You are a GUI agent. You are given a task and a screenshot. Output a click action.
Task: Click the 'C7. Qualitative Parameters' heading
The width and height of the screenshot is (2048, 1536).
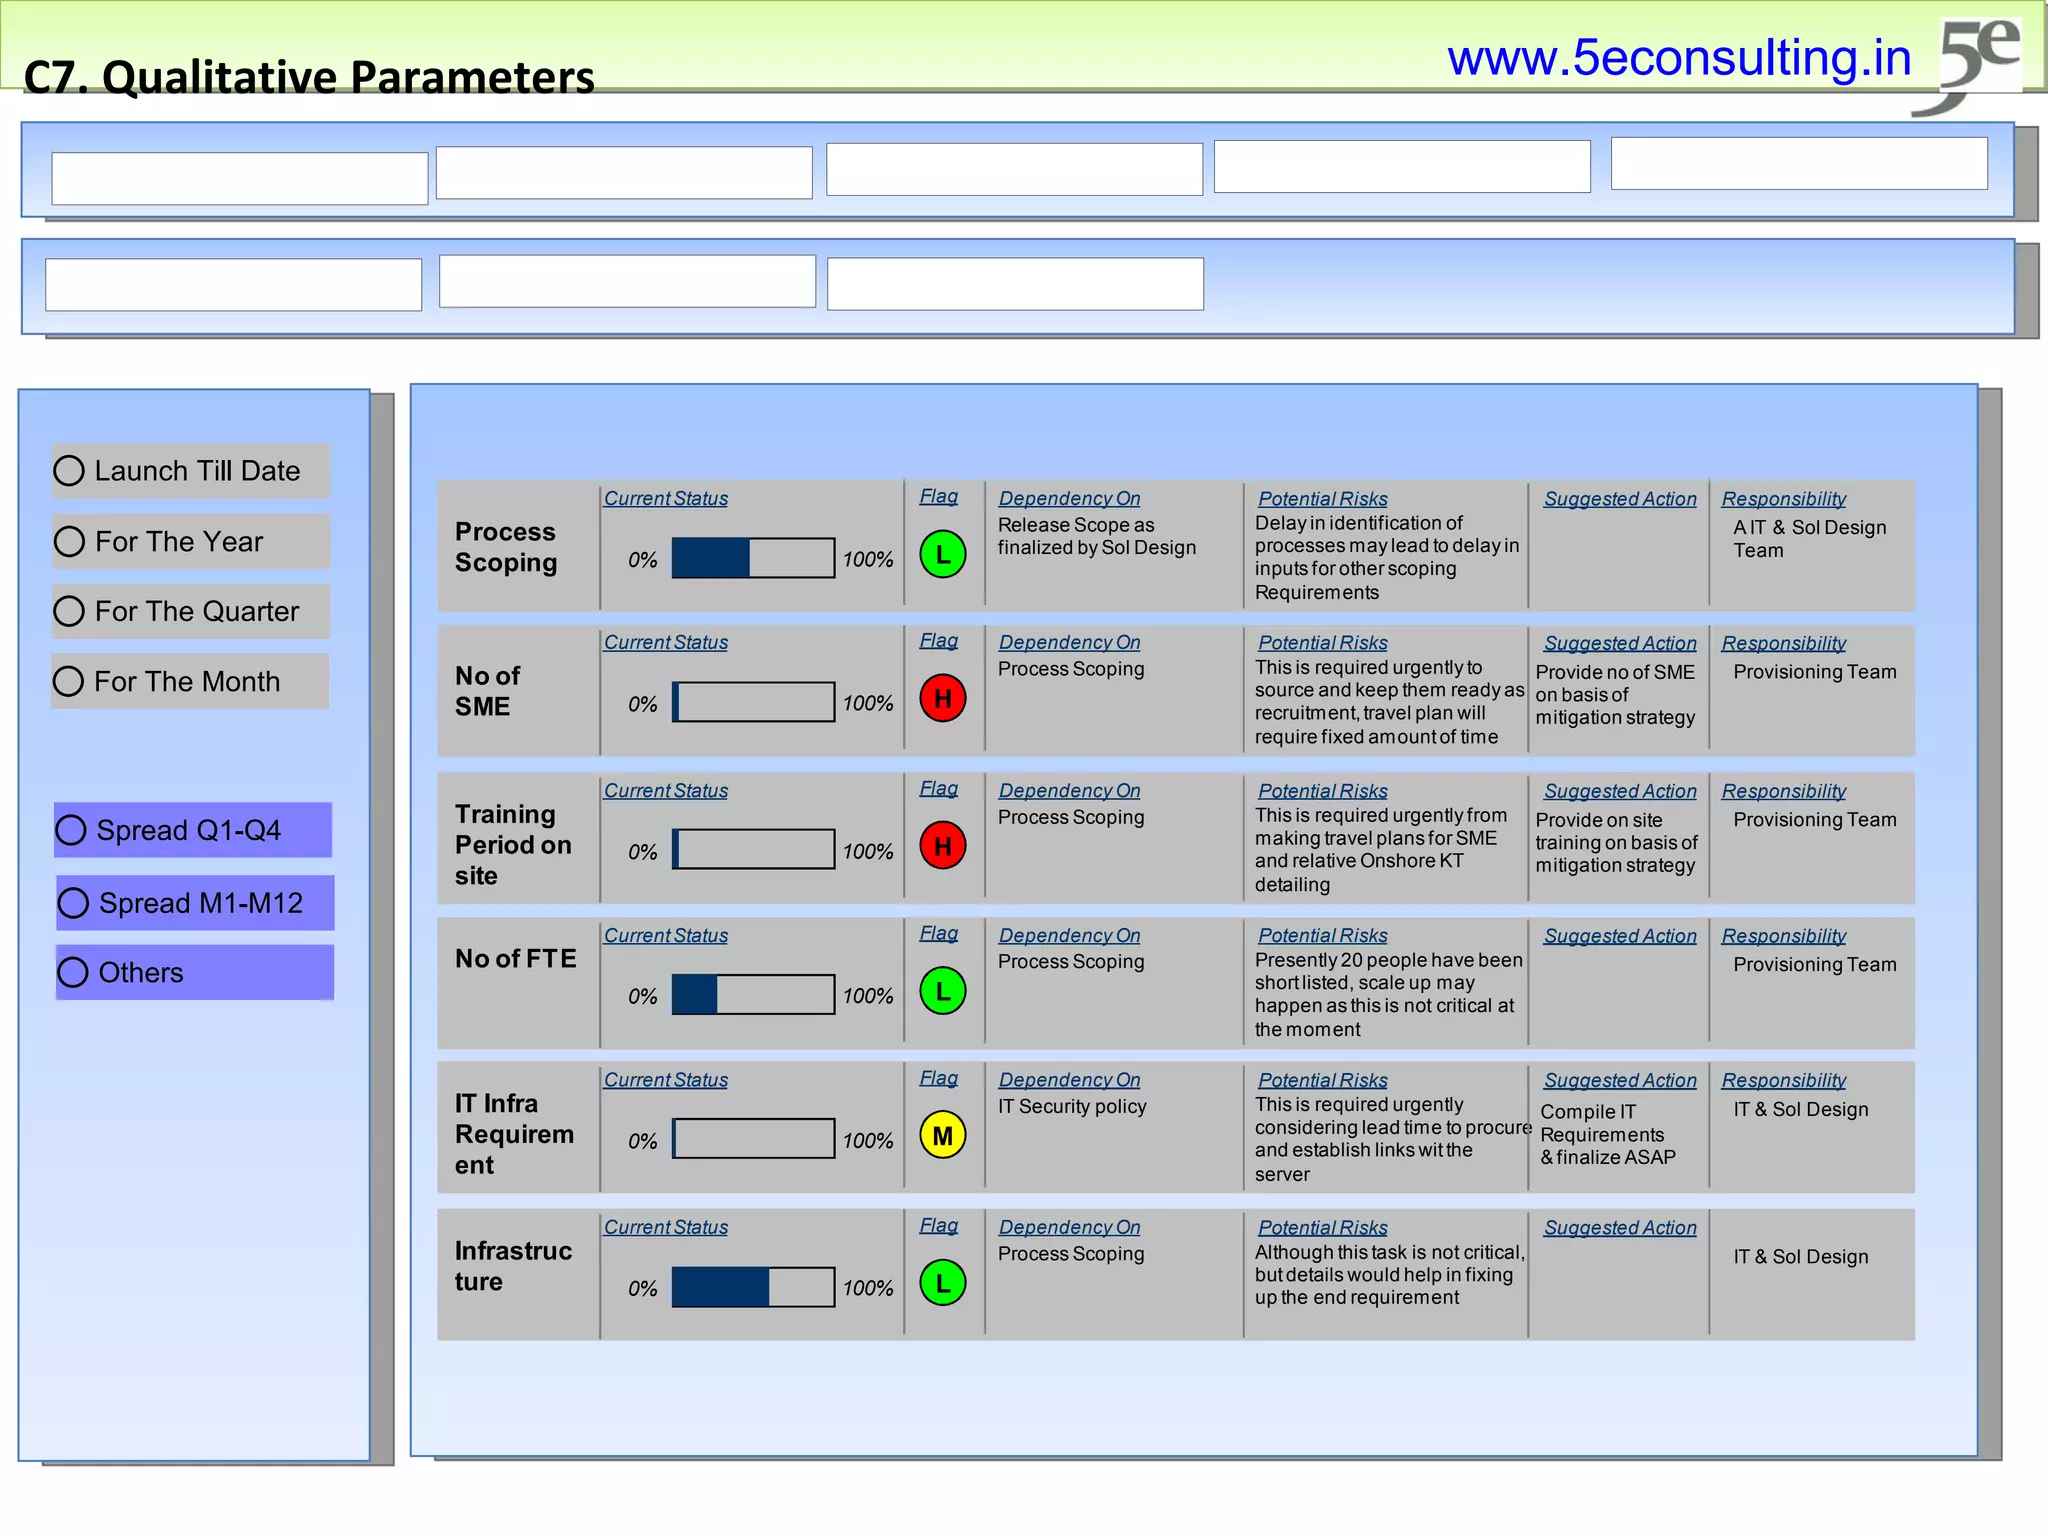point(309,78)
